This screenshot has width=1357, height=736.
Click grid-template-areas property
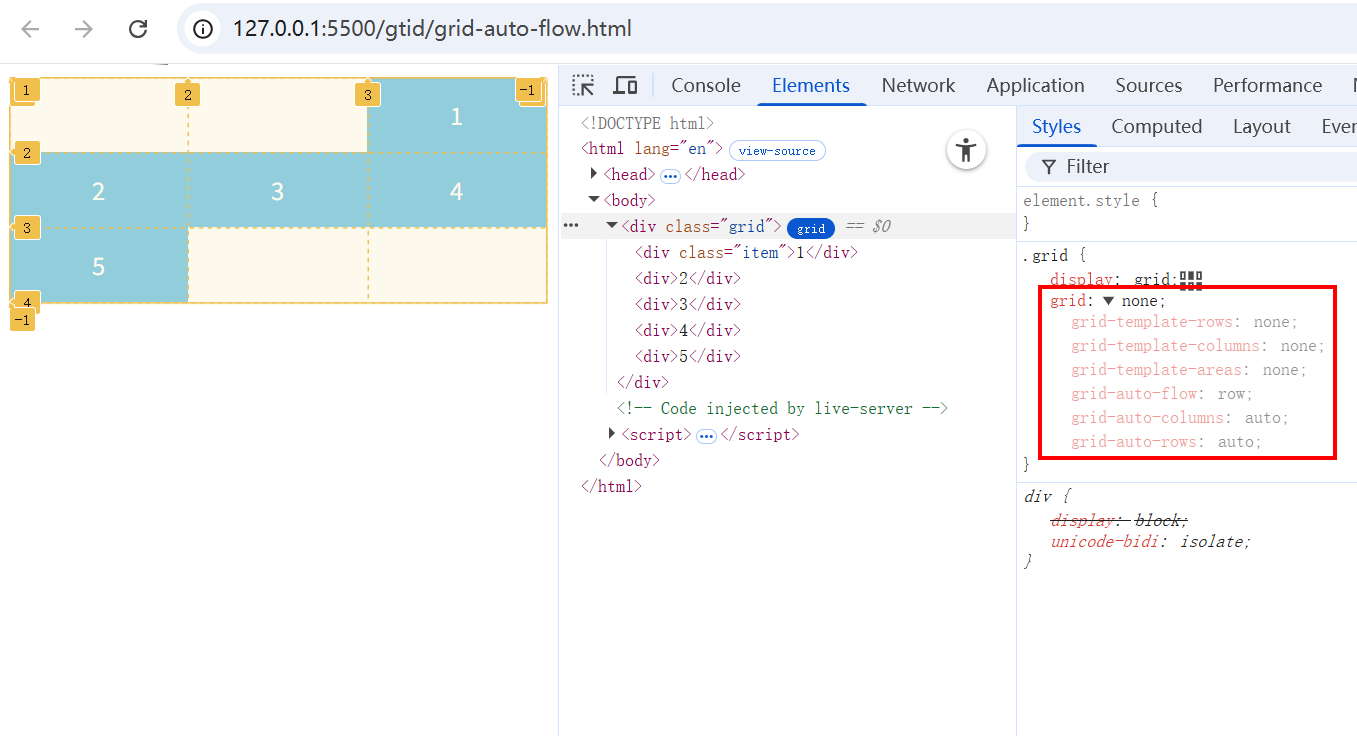click(x=1156, y=370)
